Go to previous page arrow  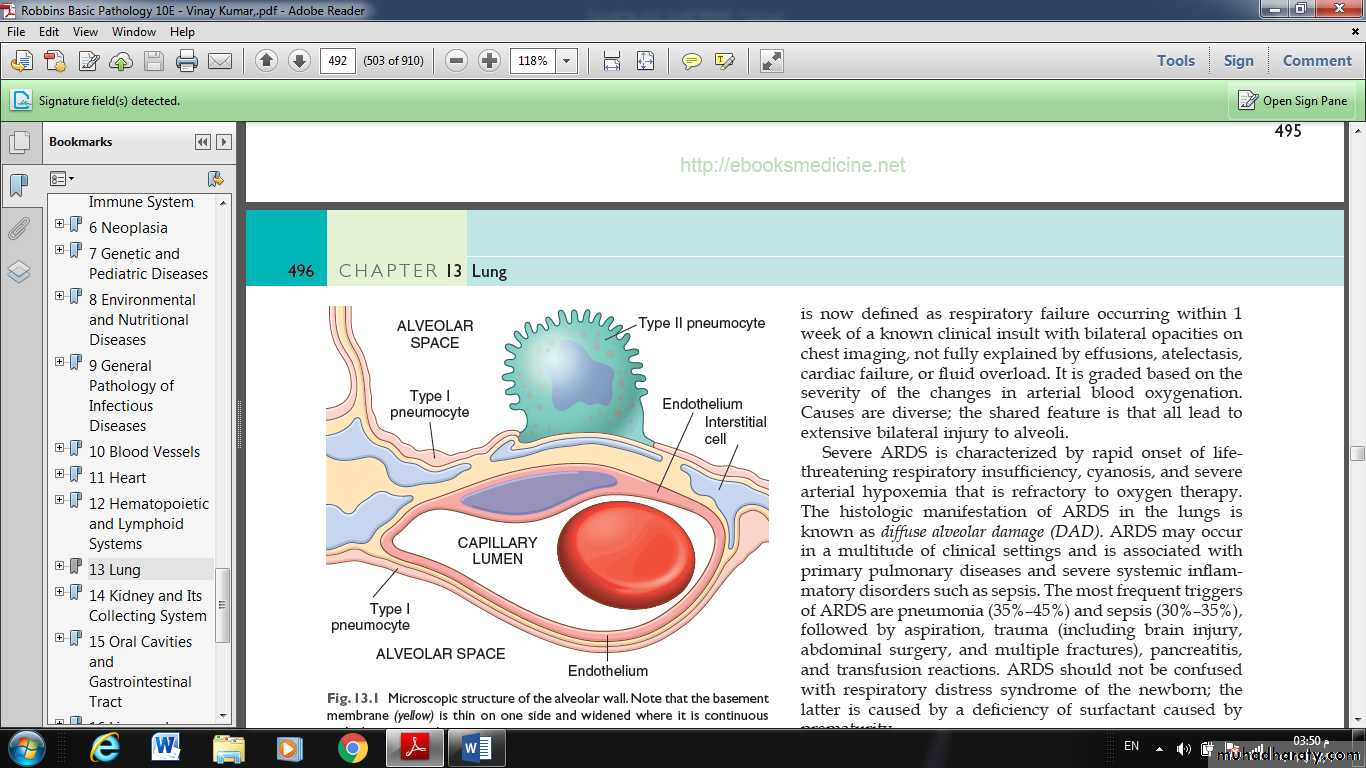click(x=266, y=61)
